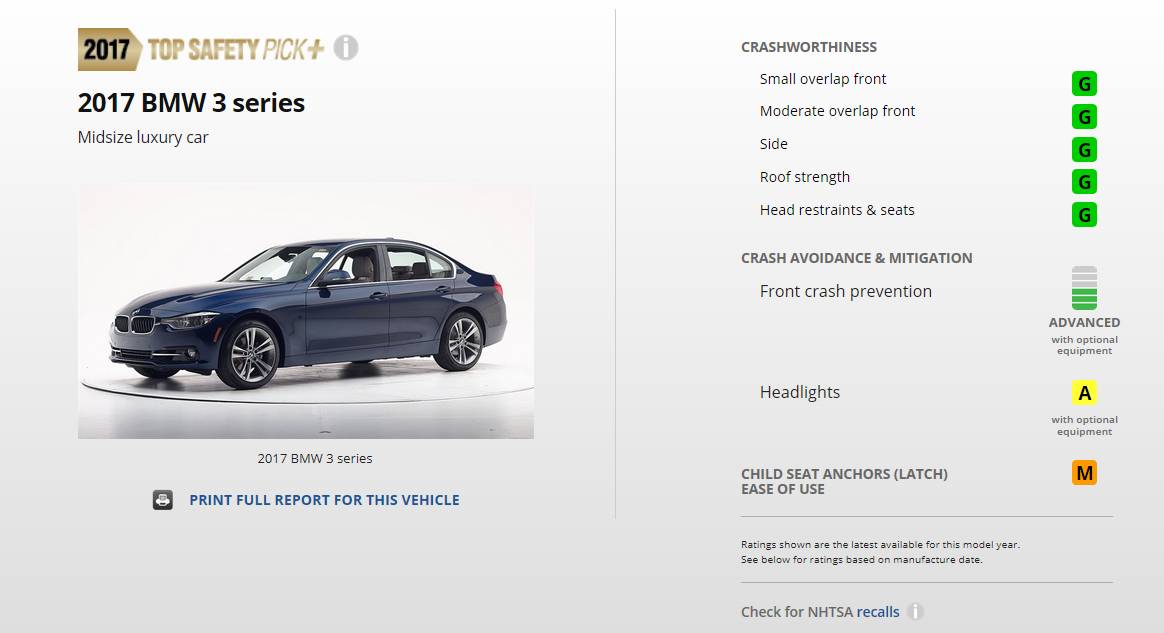This screenshot has width=1164, height=633.
Task: Click the Roof strength G rating badge
Action: [1084, 182]
